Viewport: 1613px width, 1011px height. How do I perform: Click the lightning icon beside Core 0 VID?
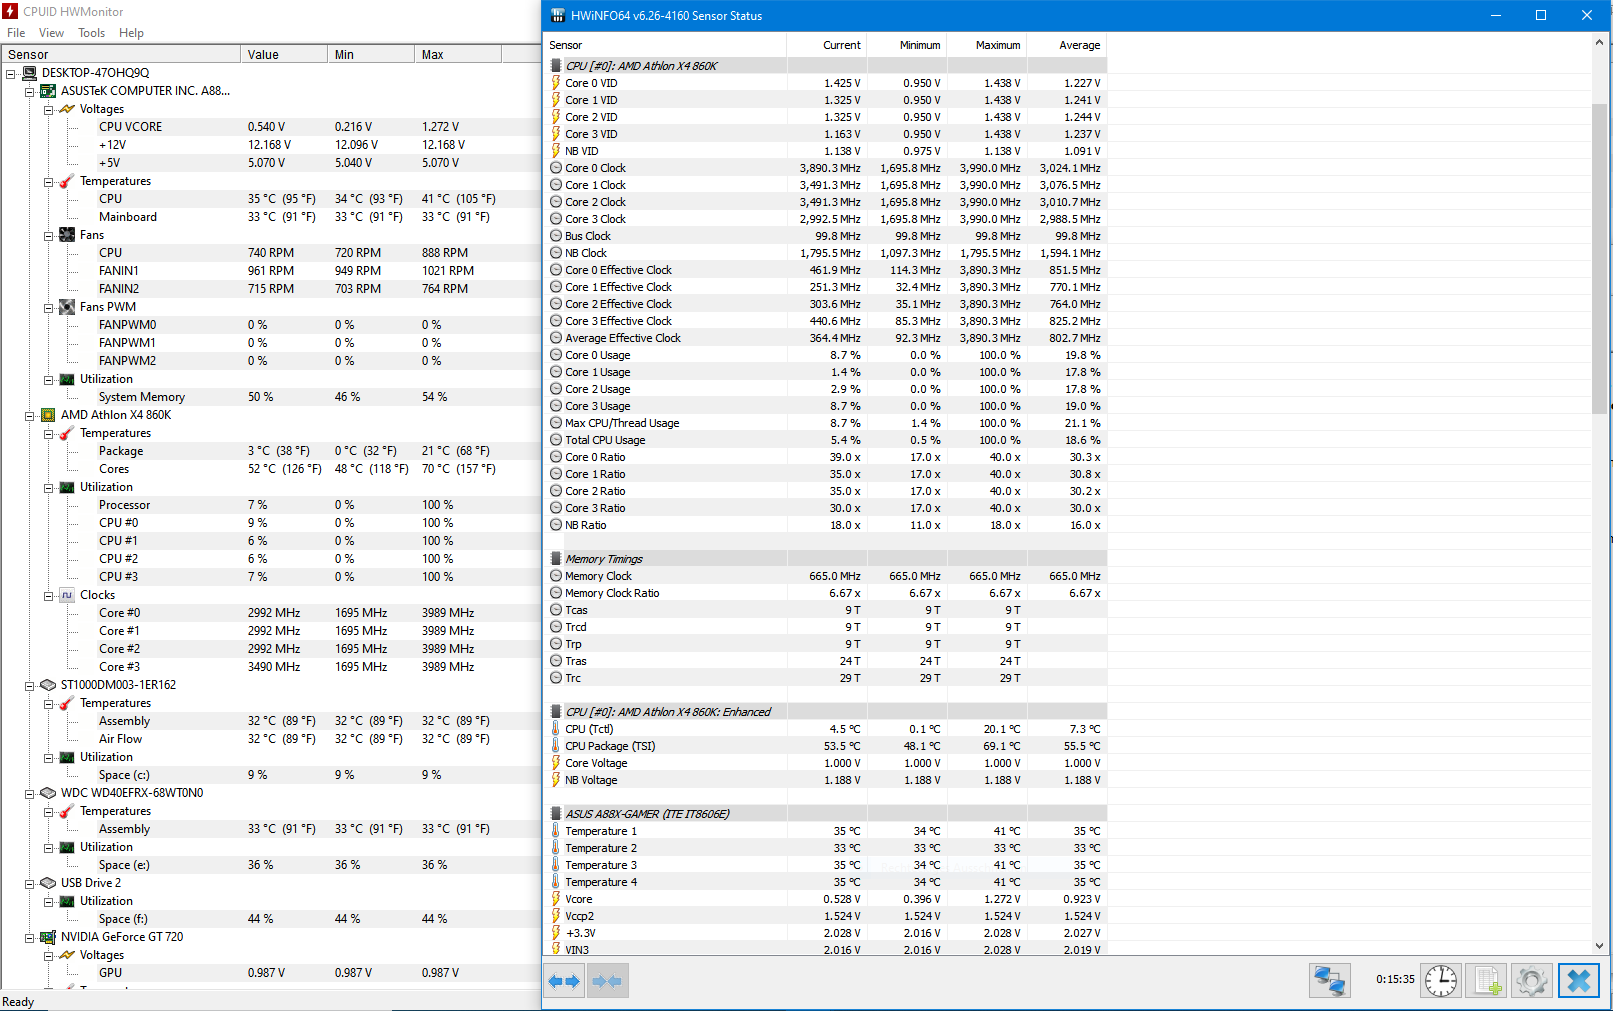(x=556, y=83)
